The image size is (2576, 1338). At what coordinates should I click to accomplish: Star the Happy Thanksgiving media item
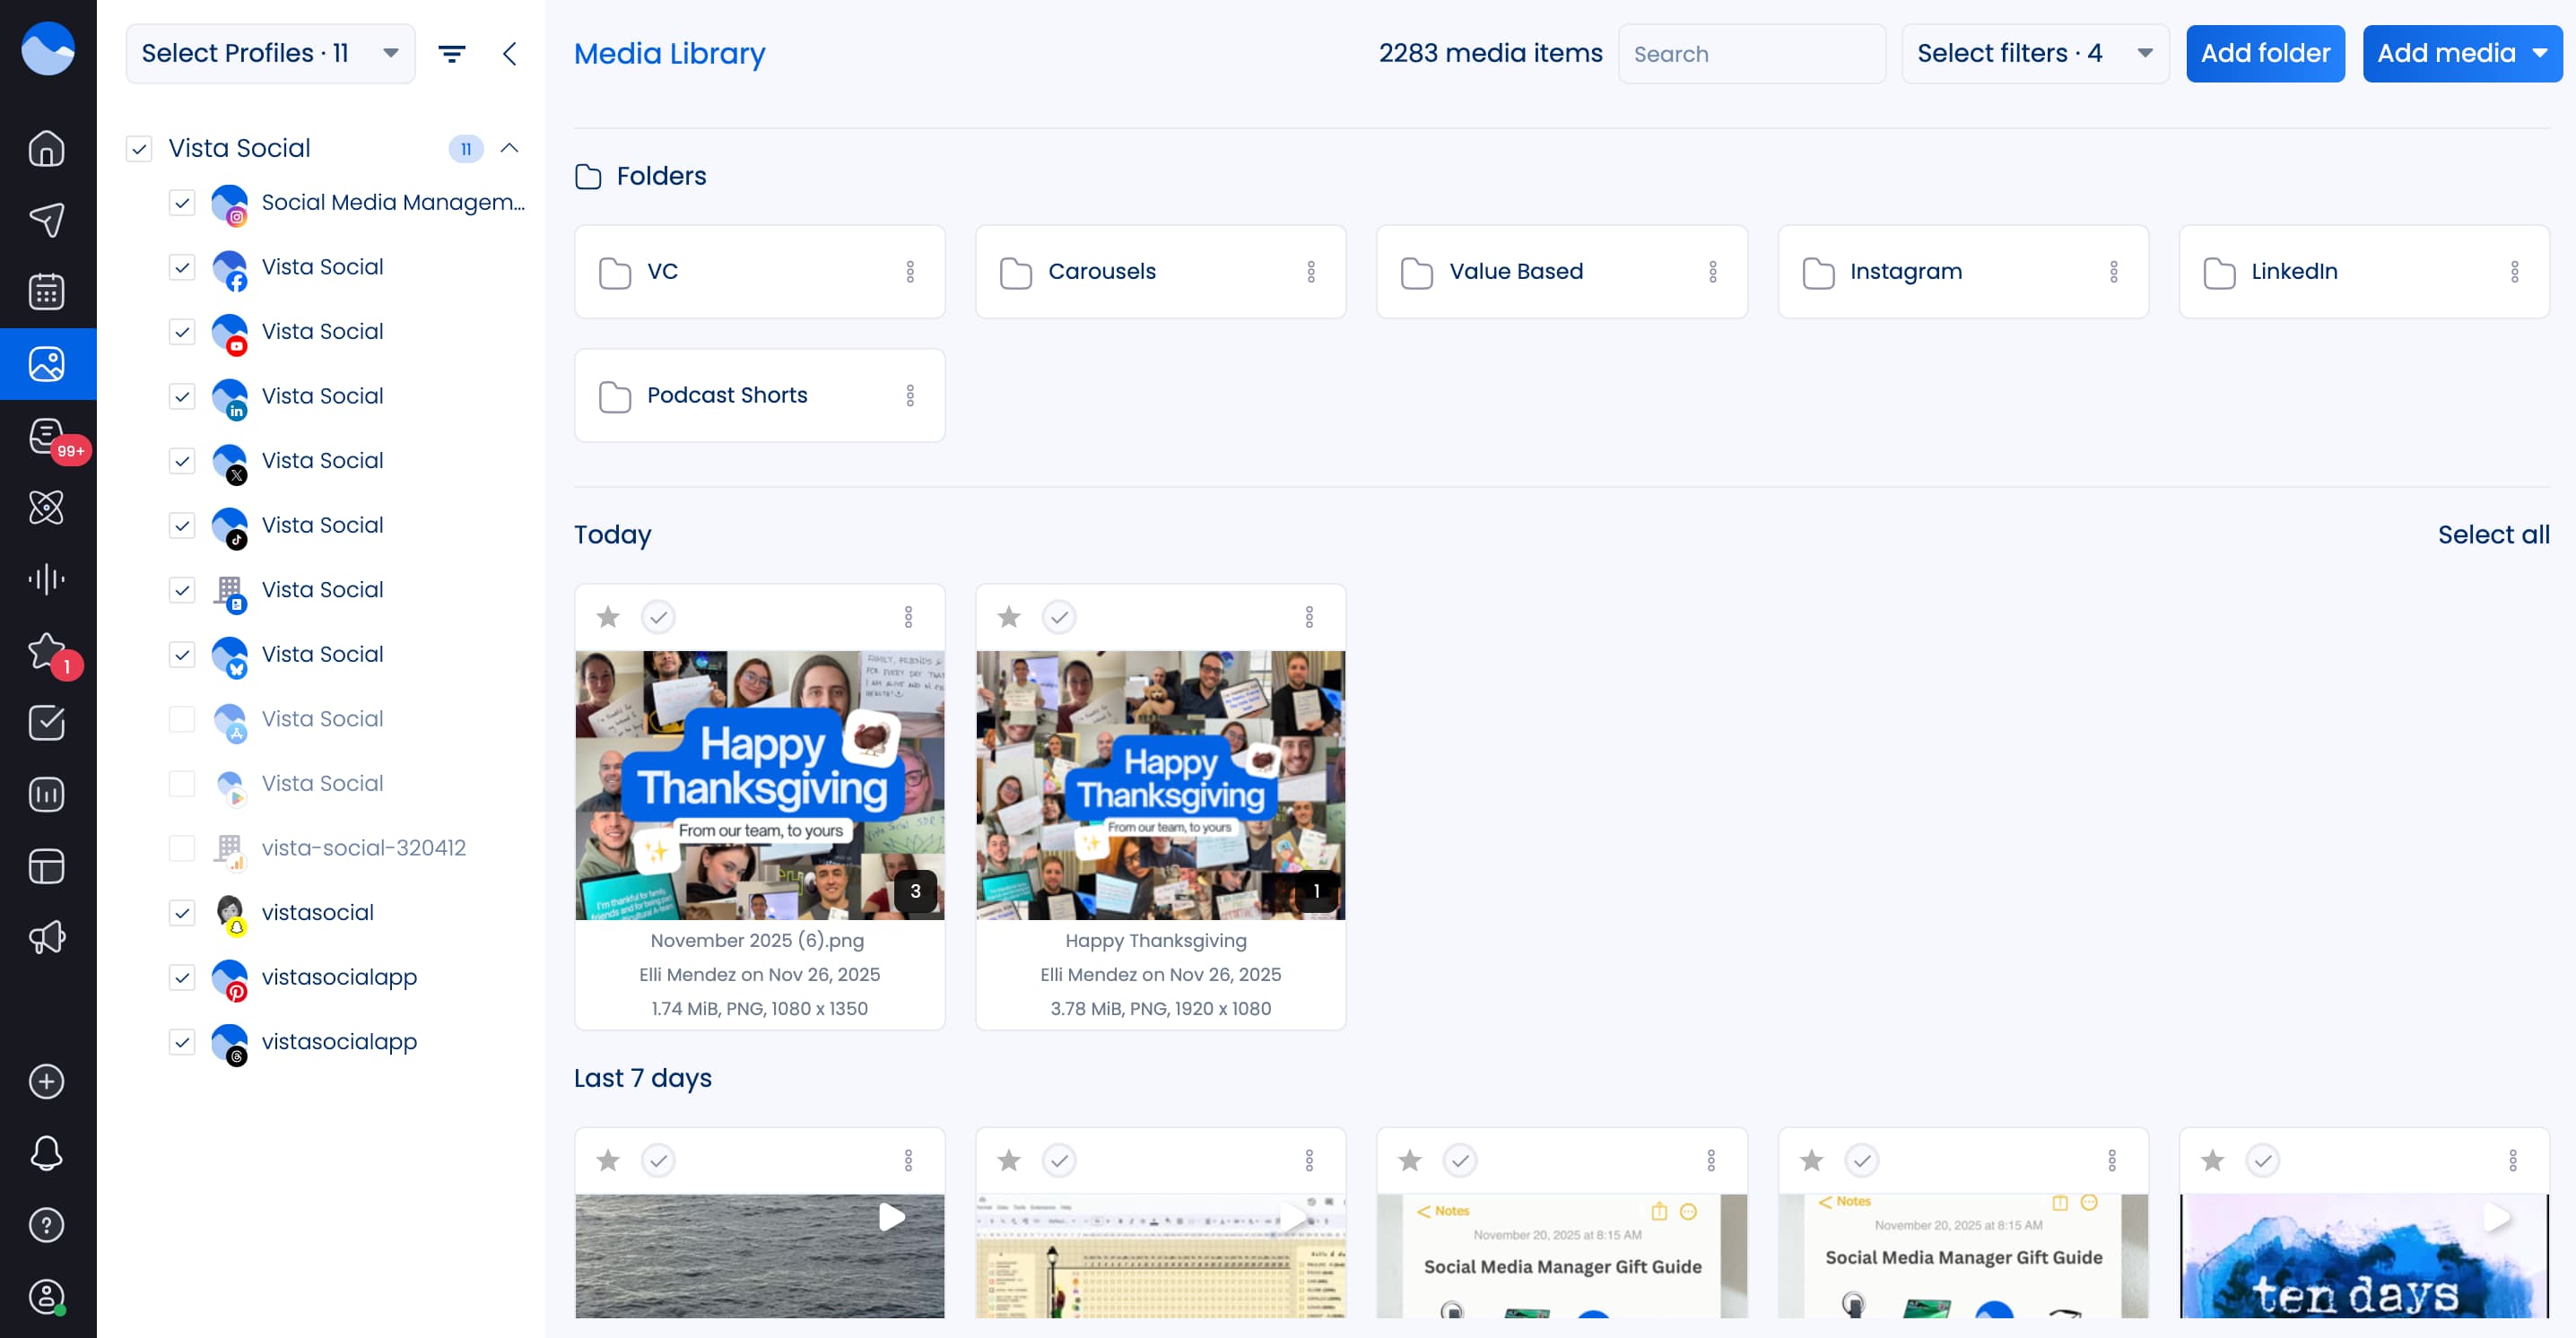coord(1009,617)
